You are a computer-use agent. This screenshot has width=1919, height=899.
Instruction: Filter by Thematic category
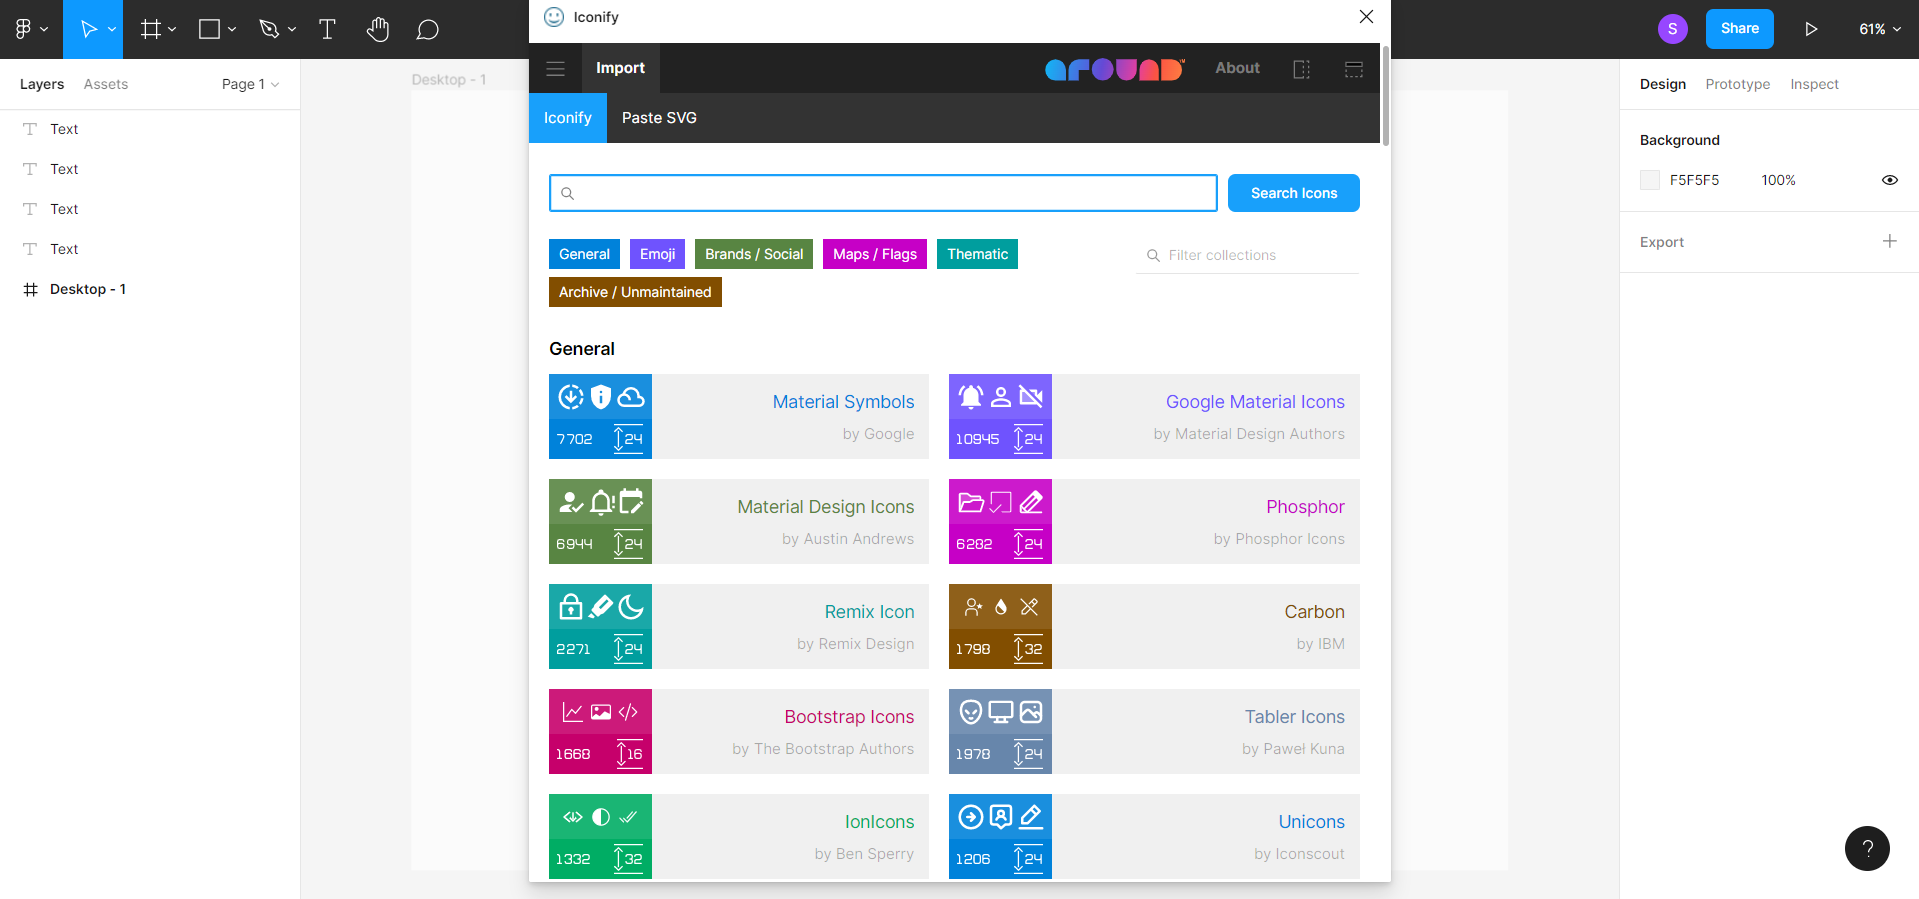(977, 254)
